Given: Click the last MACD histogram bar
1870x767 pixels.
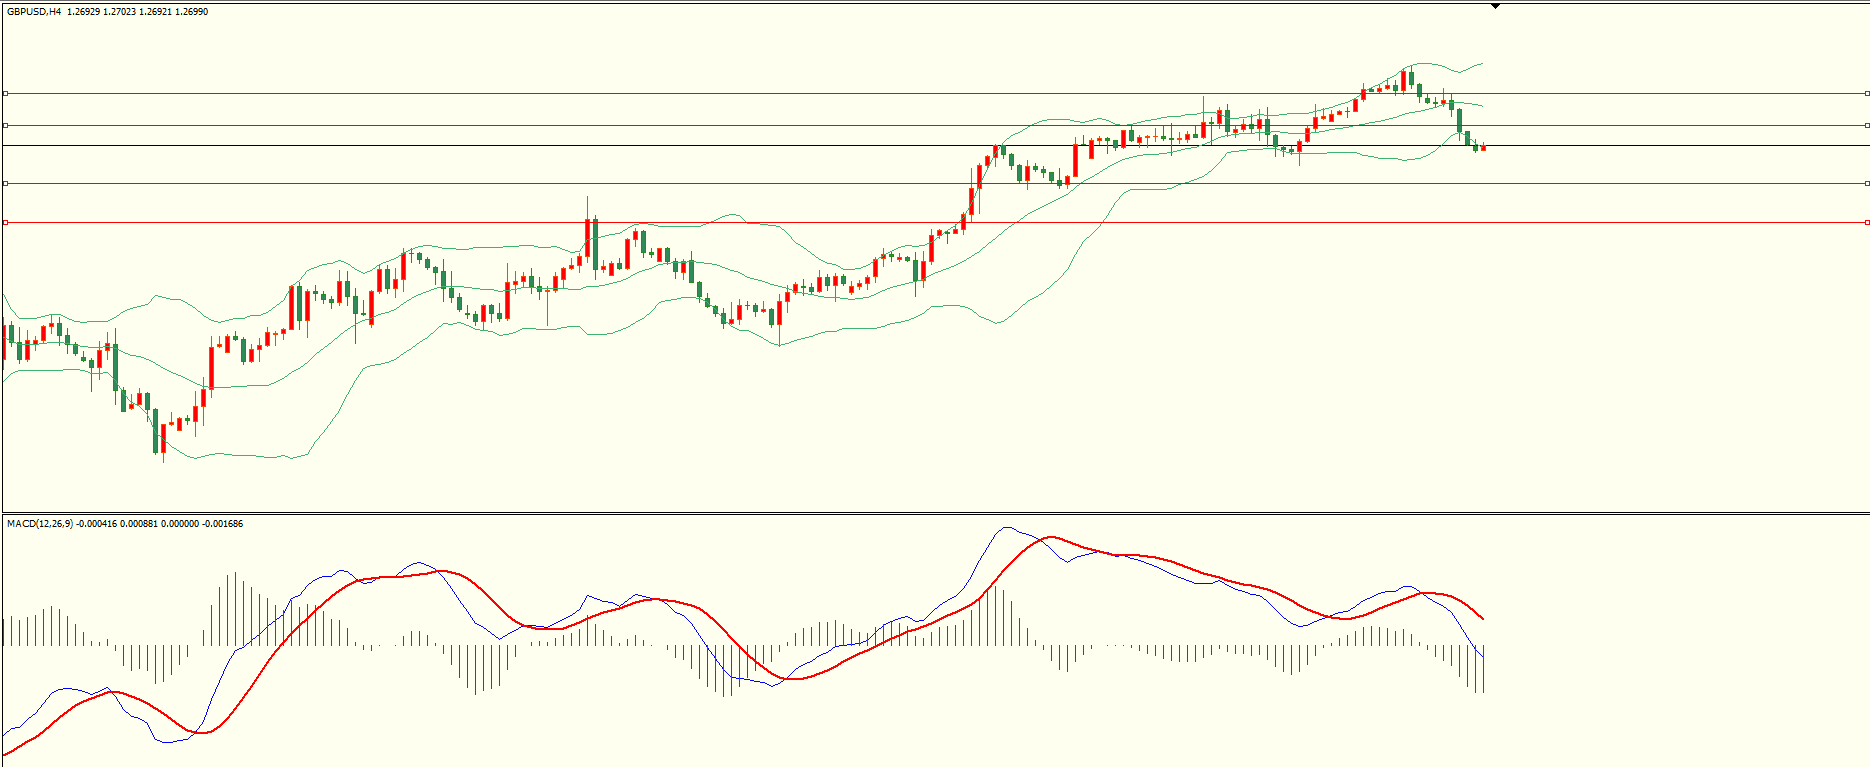Looking at the screenshot, I should 1484,670.
